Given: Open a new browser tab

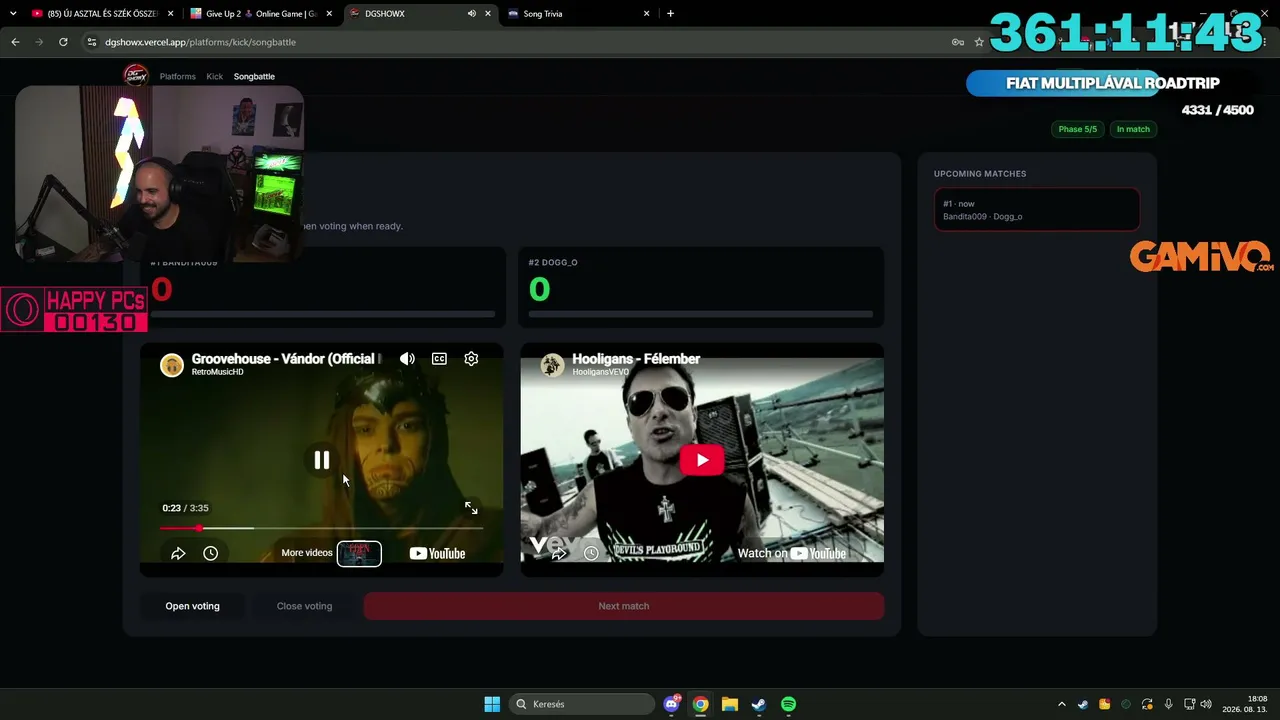Looking at the screenshot, I should [670, 14].
